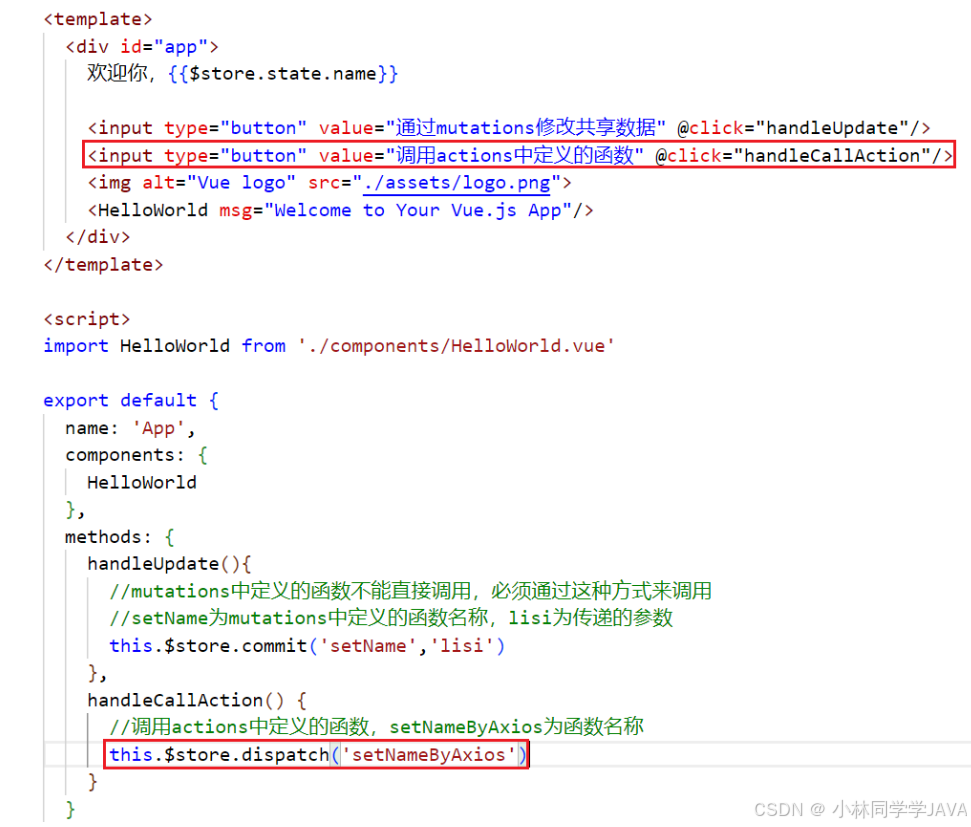The image size is (971, 827).
Task: Click the this.$store.dispatch('setNameByAxios') line
Action: tap(317, 755)
